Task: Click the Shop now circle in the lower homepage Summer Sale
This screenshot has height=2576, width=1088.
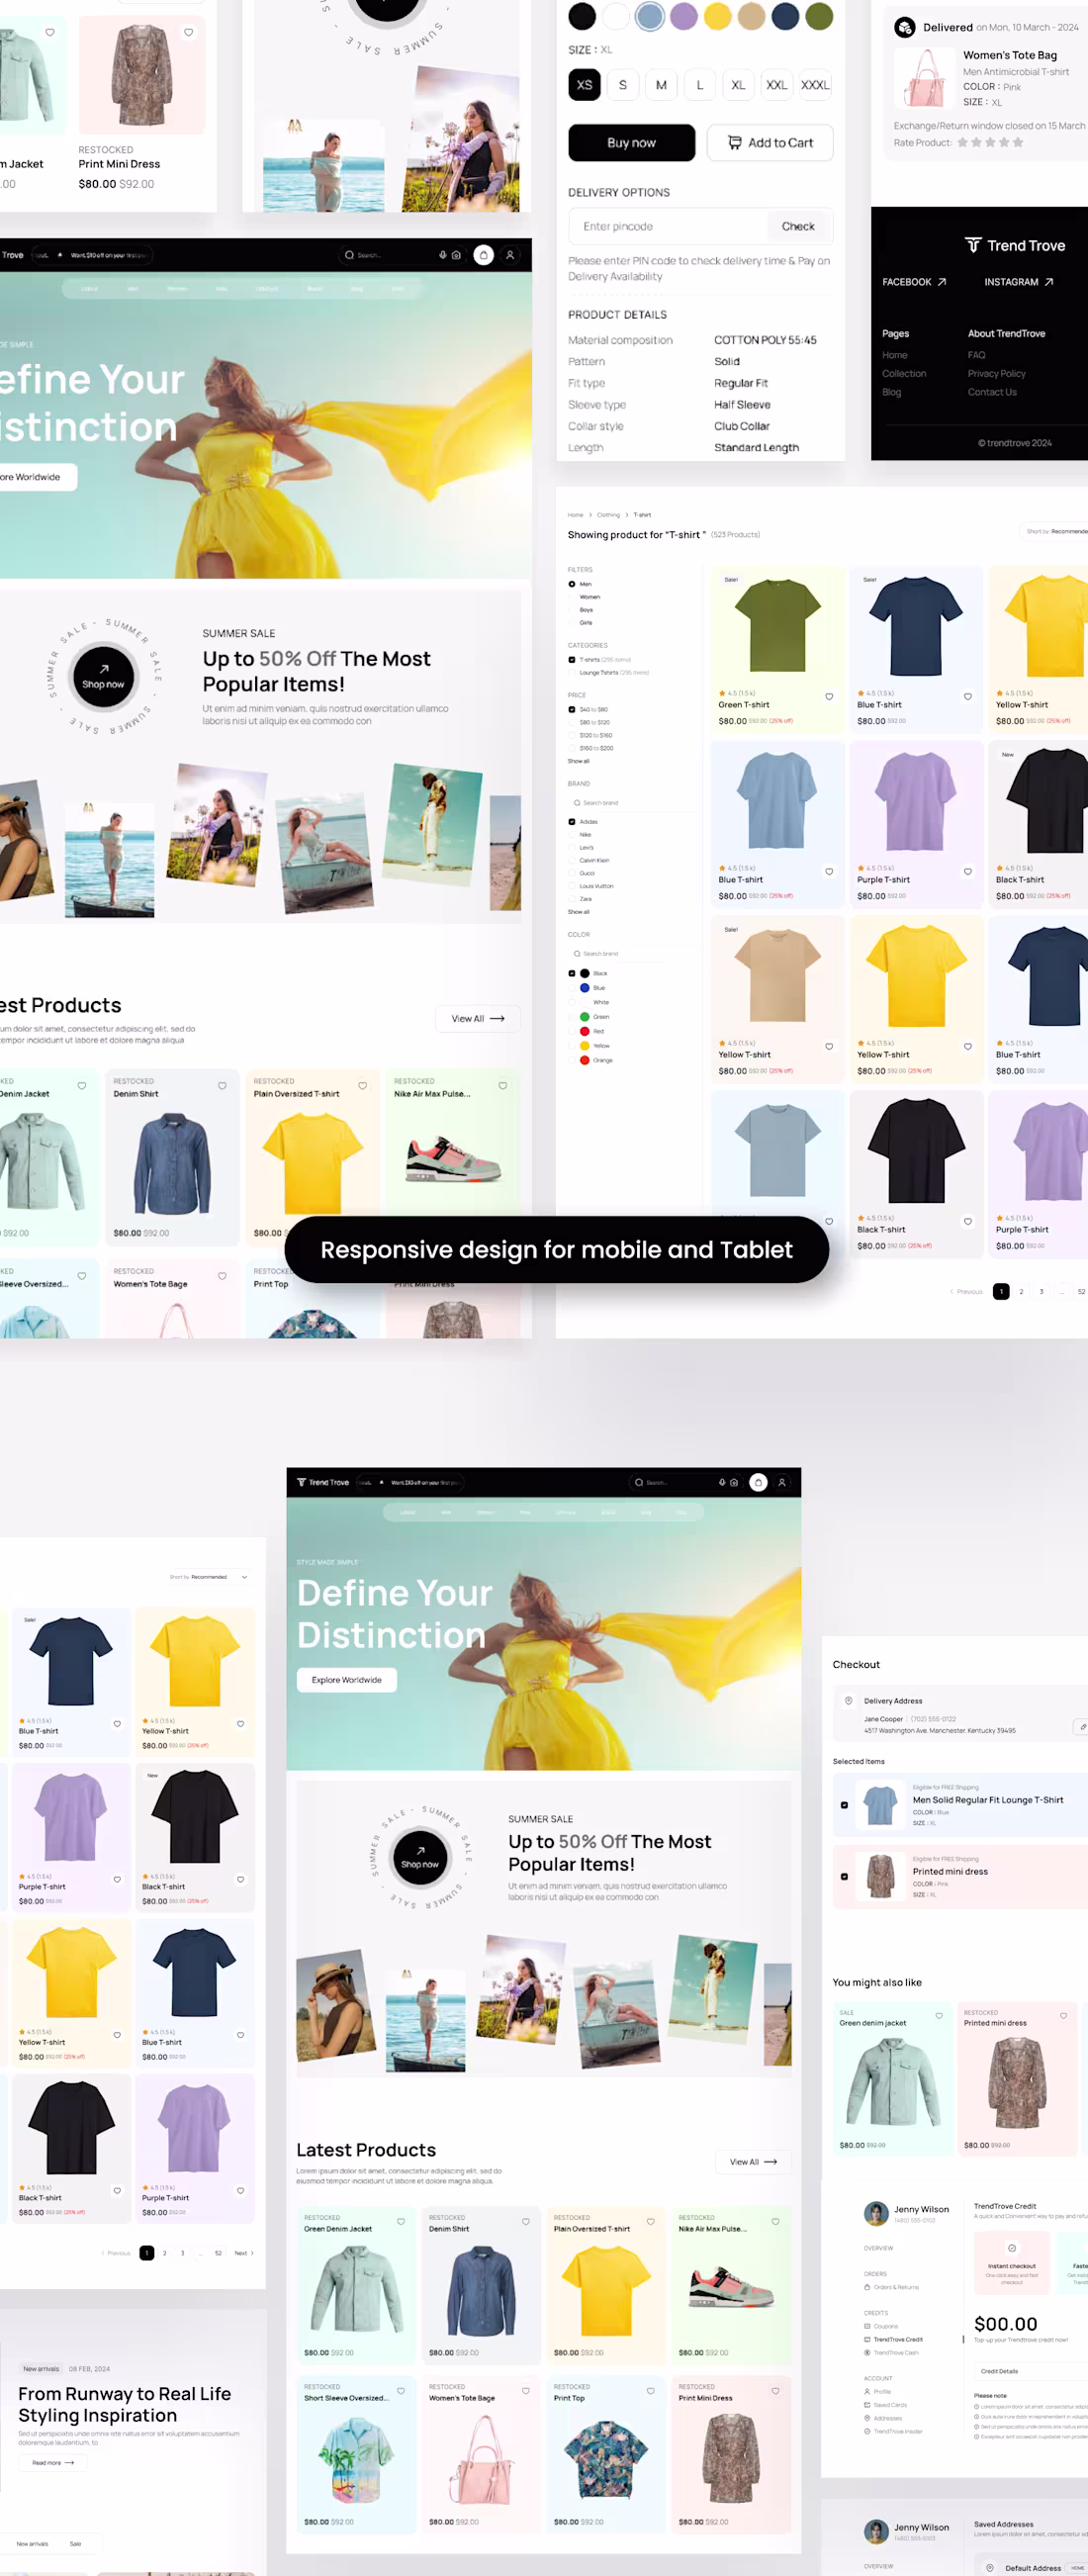Action: (x=420, y=1857)
